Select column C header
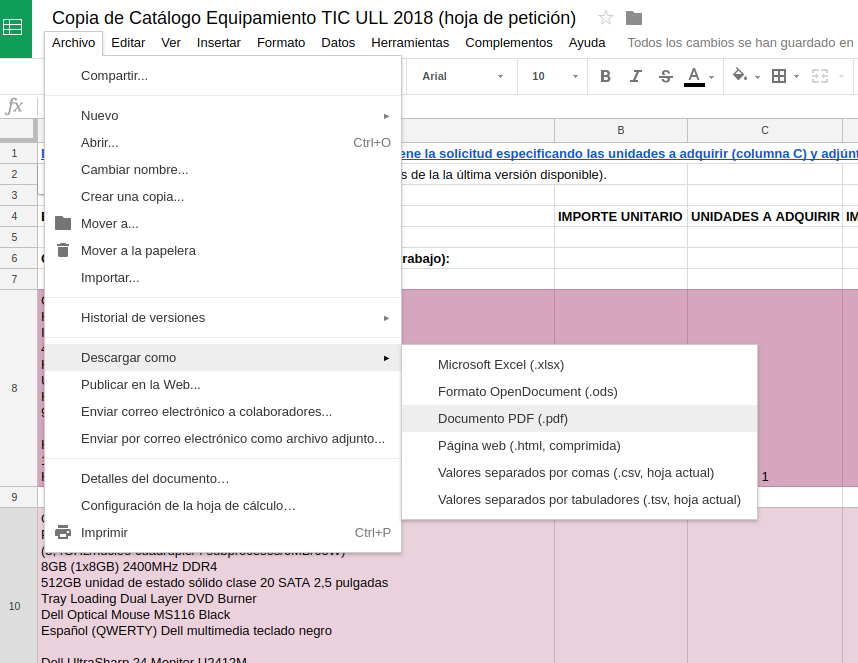 [x=764, y=130]
